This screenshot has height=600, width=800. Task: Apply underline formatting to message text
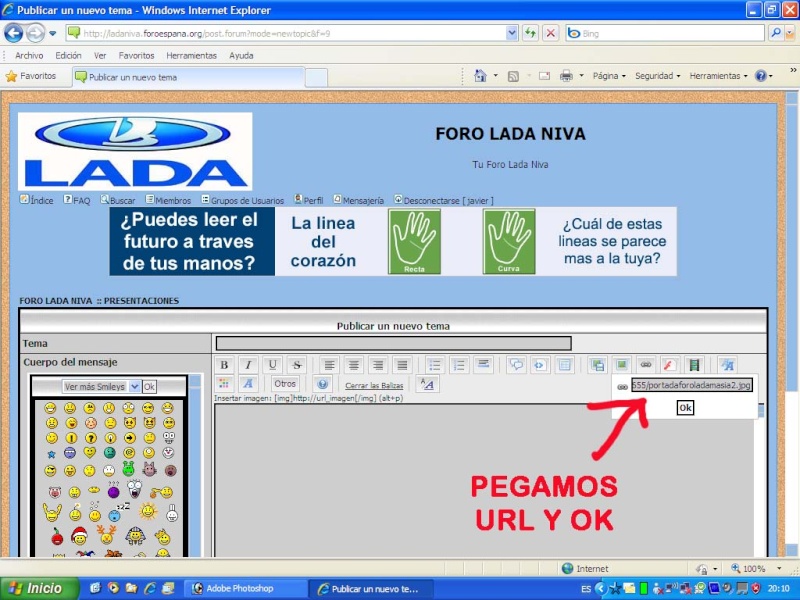coord(272,365)
